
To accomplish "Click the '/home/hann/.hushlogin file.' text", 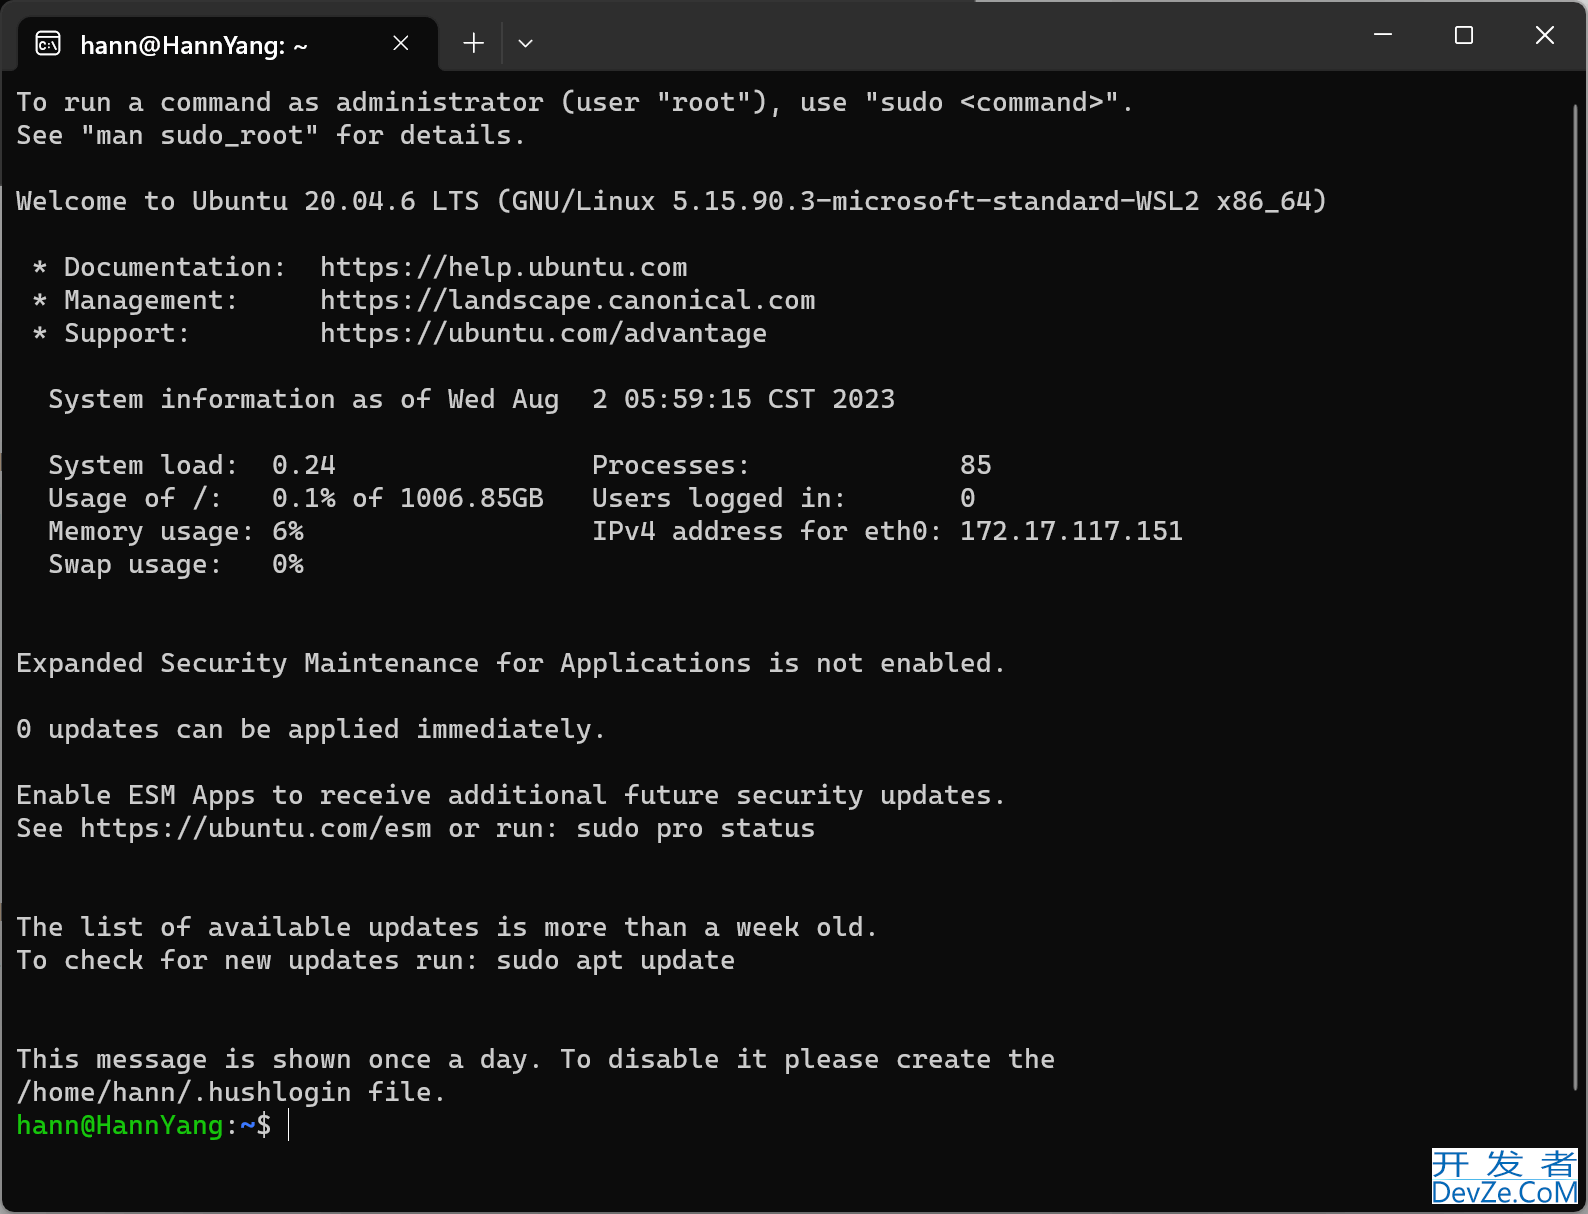I will 231,1092.
